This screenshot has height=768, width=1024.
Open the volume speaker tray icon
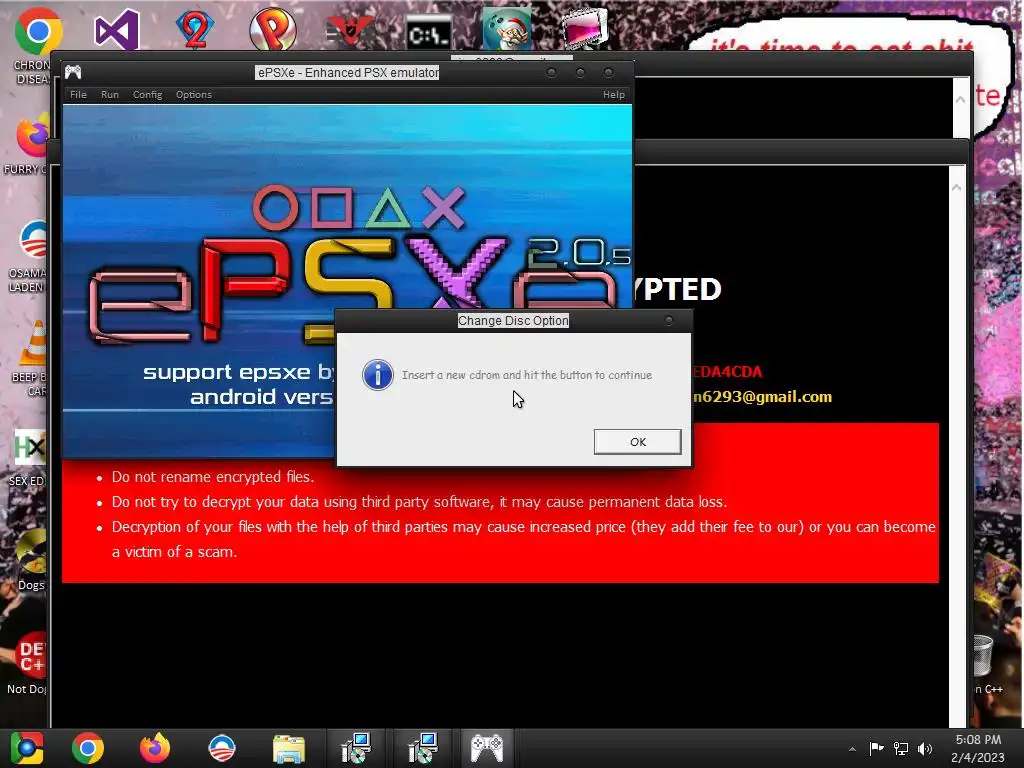point(925,748)
